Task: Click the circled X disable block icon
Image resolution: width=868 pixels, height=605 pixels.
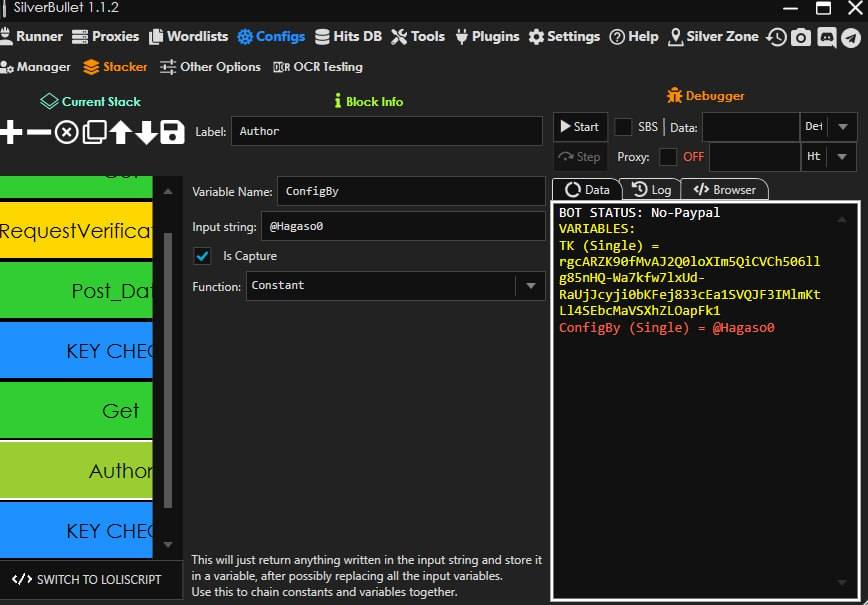Action: tap(67, 132)
